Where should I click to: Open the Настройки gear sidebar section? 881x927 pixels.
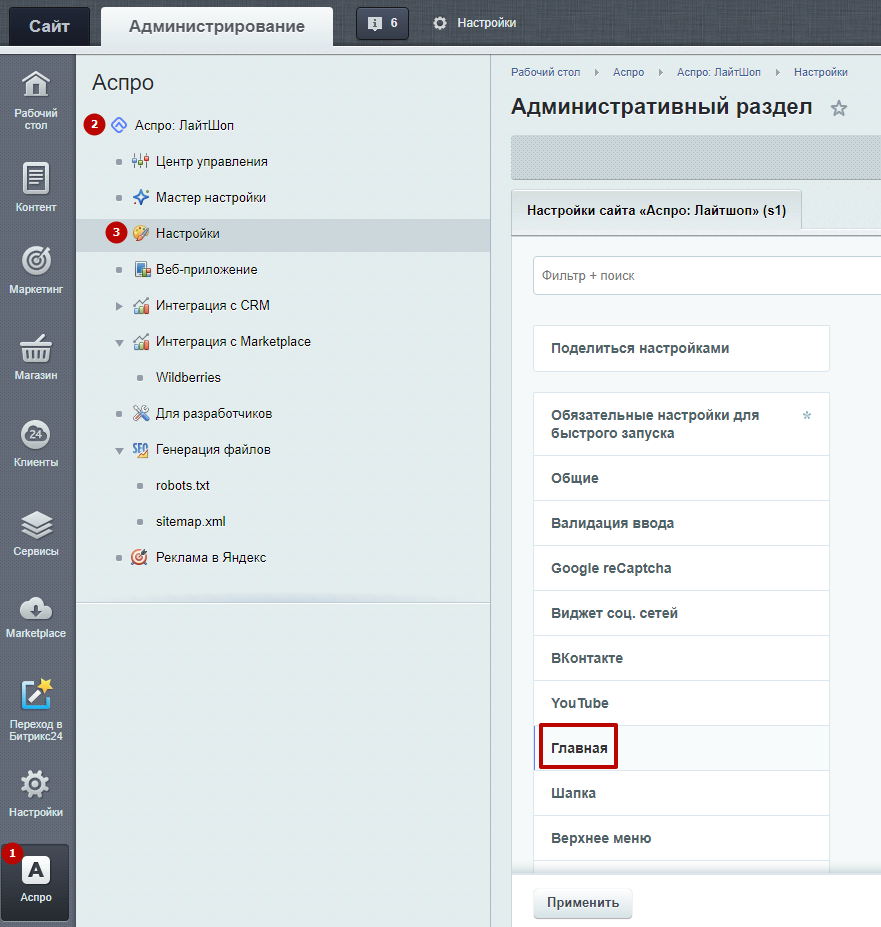[36, 793]
